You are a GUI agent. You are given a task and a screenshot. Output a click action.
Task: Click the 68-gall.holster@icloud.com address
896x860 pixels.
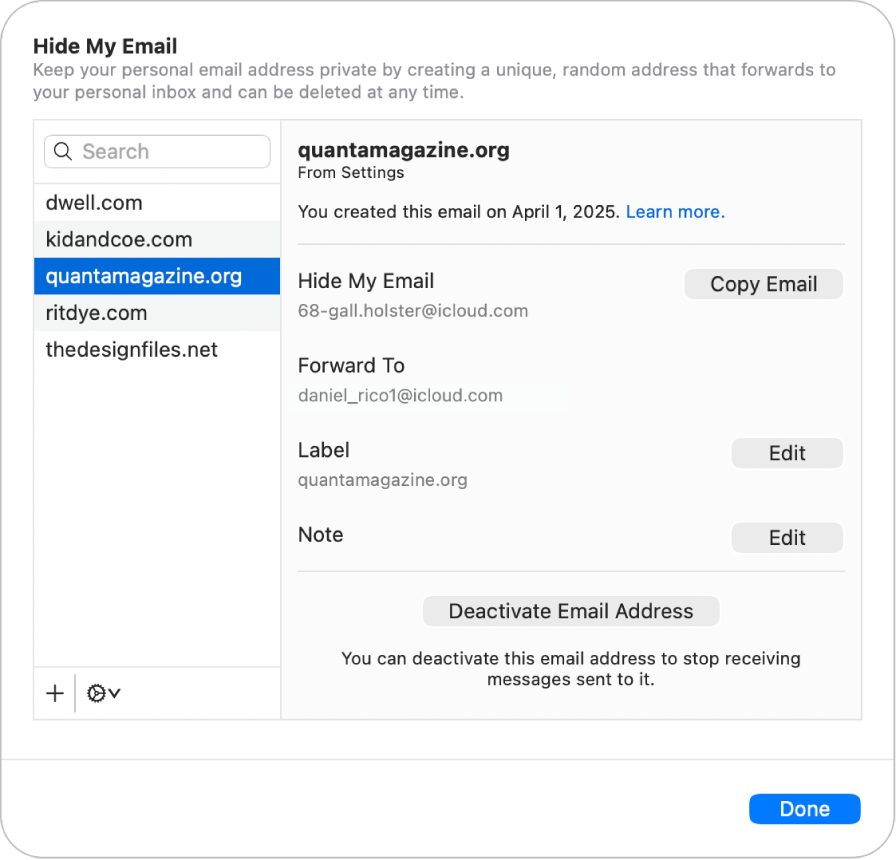413,310
